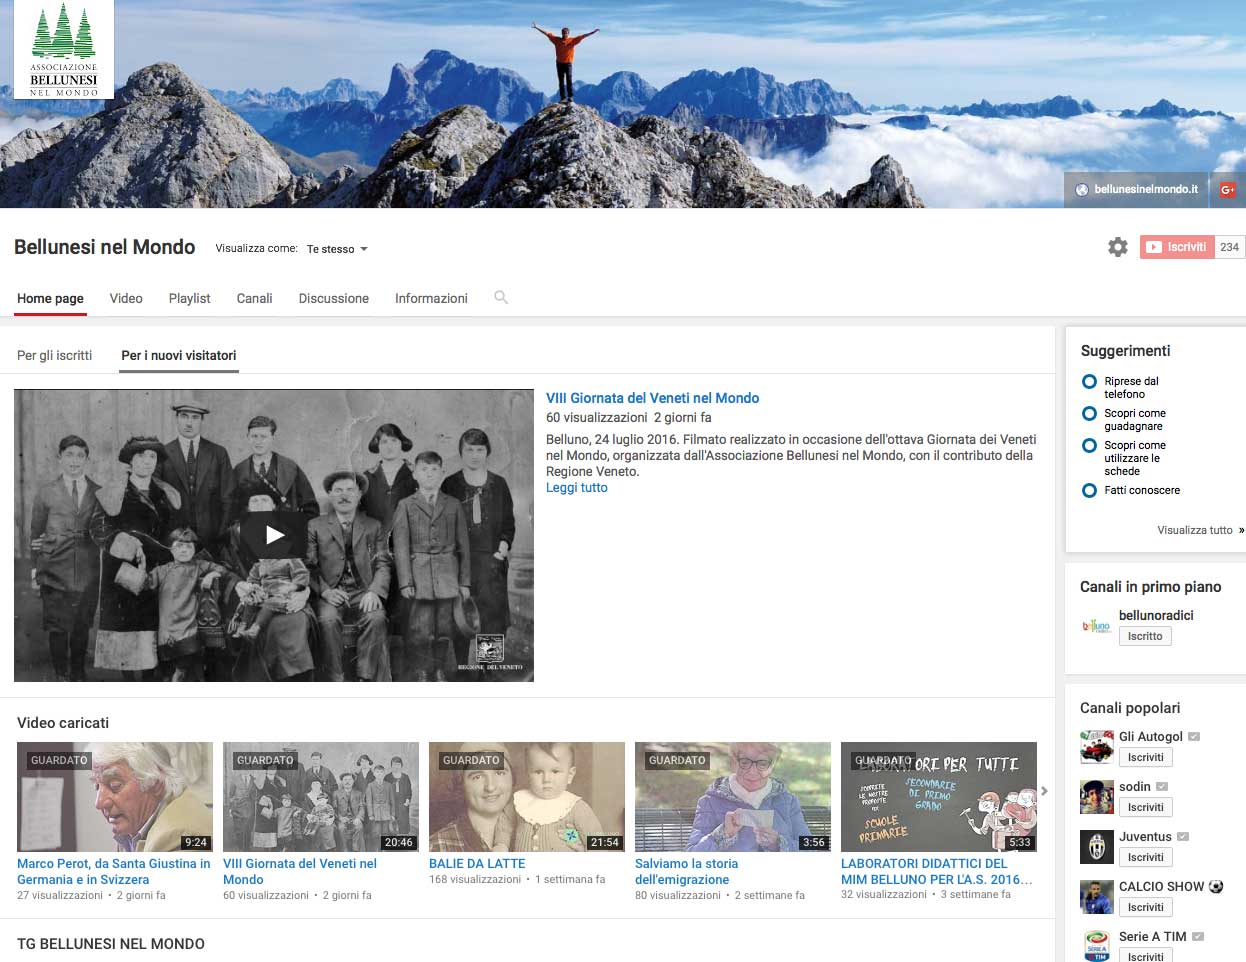Expand 'Visualizza tutto' in Suggerimenti
Screen dimensions: 1246x962
pyautogui.click(x=1200, y=530)
